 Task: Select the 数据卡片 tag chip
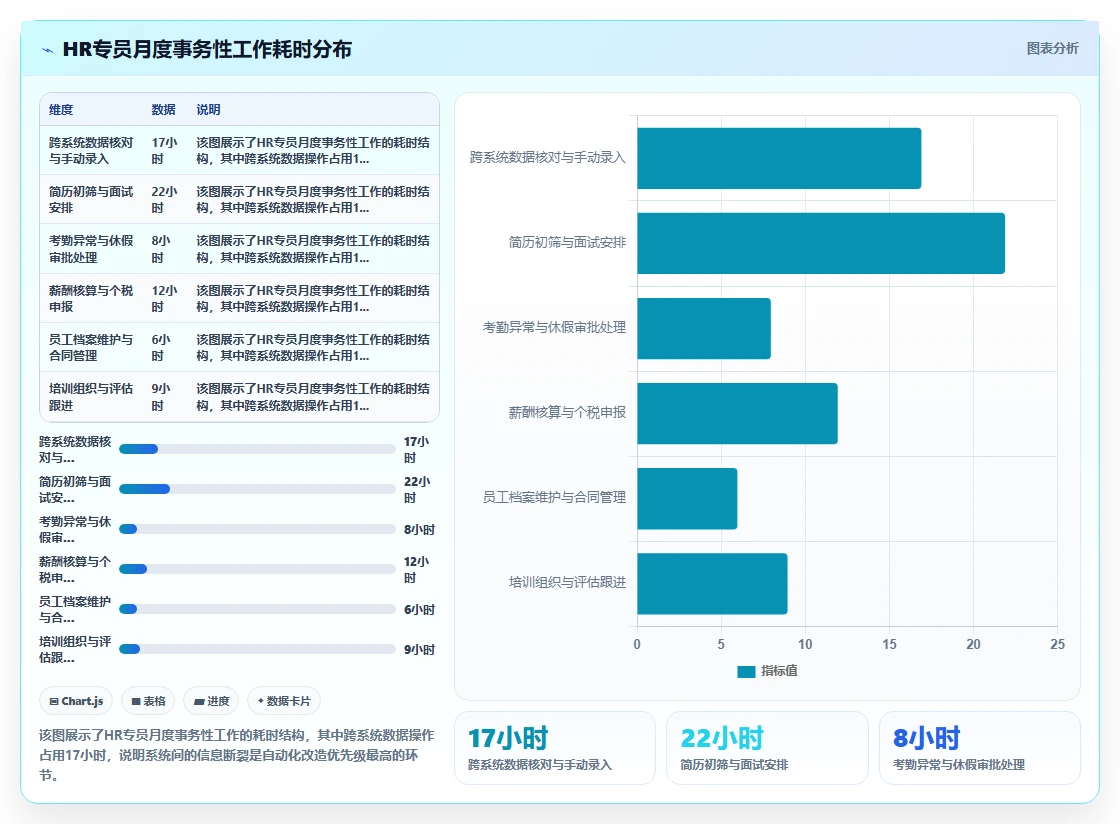tap(284, 701)
